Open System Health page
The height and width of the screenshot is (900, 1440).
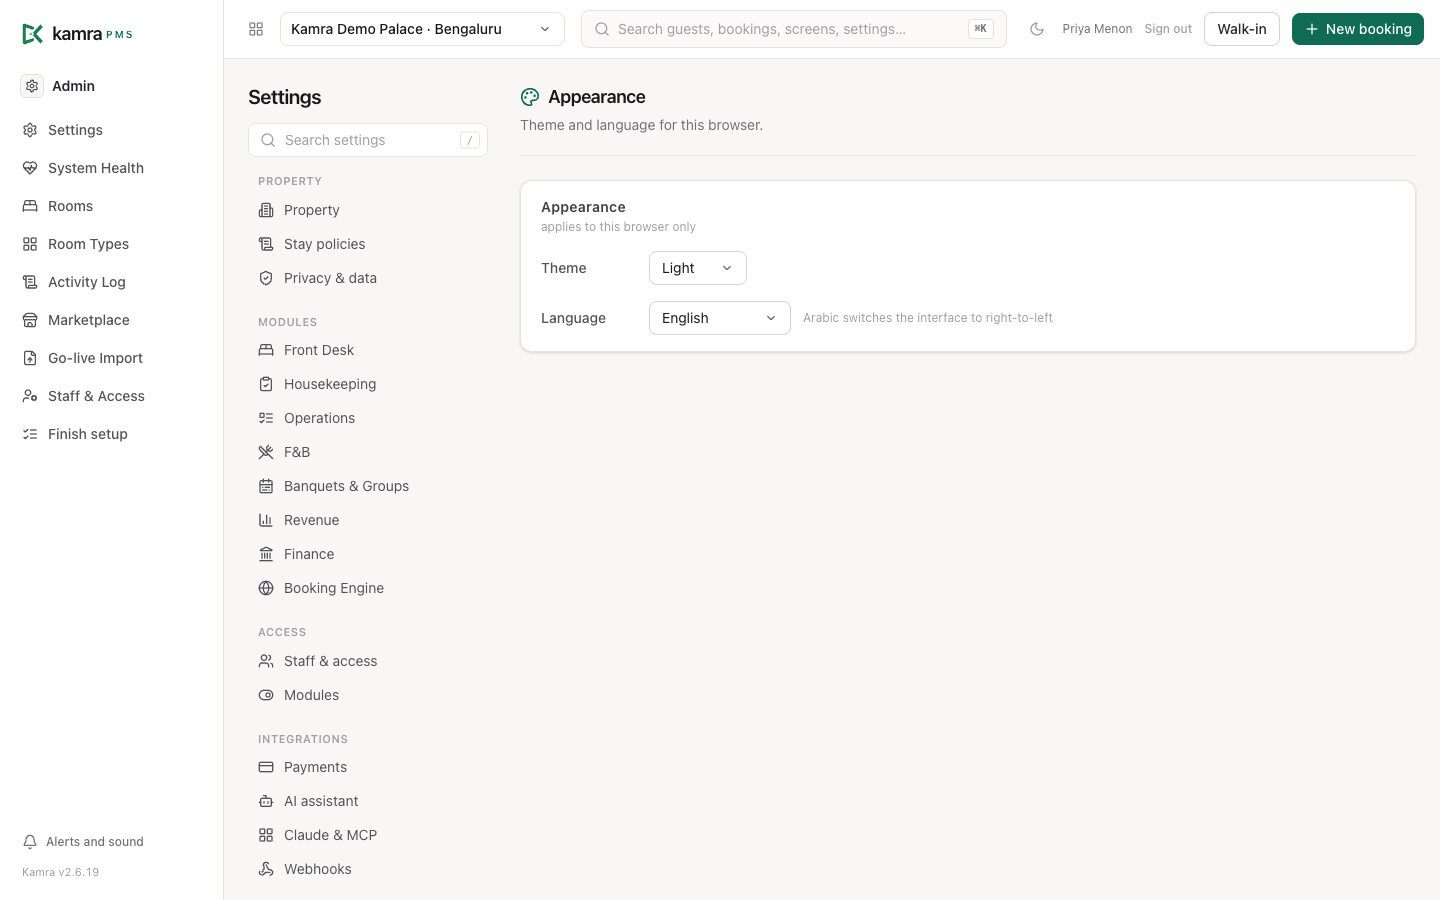coord(96,168)
